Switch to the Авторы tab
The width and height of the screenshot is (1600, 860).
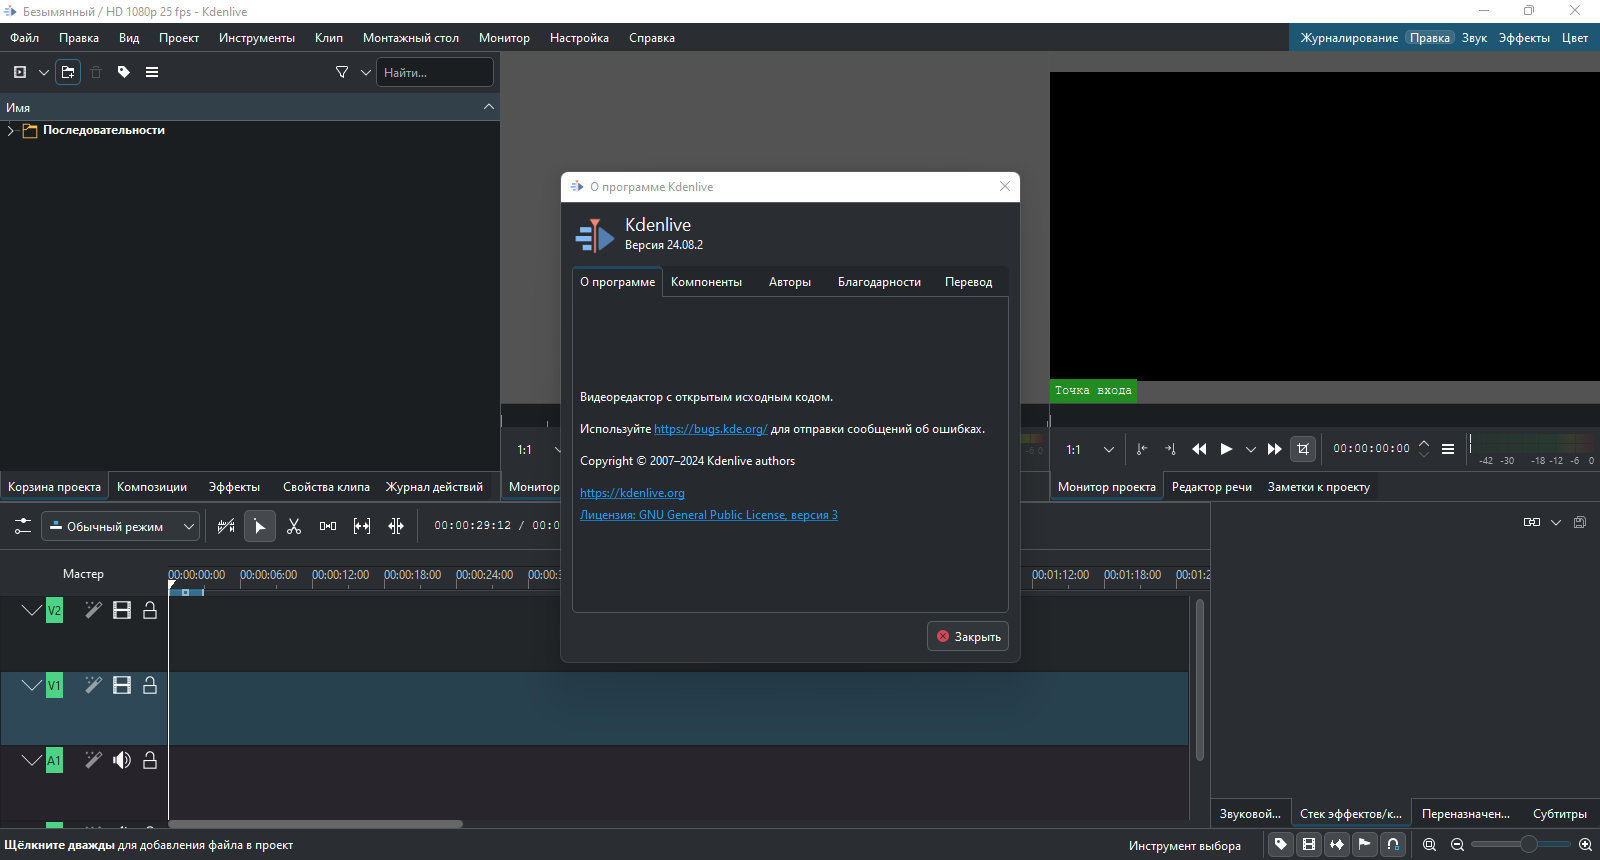(x=789, y=282)
